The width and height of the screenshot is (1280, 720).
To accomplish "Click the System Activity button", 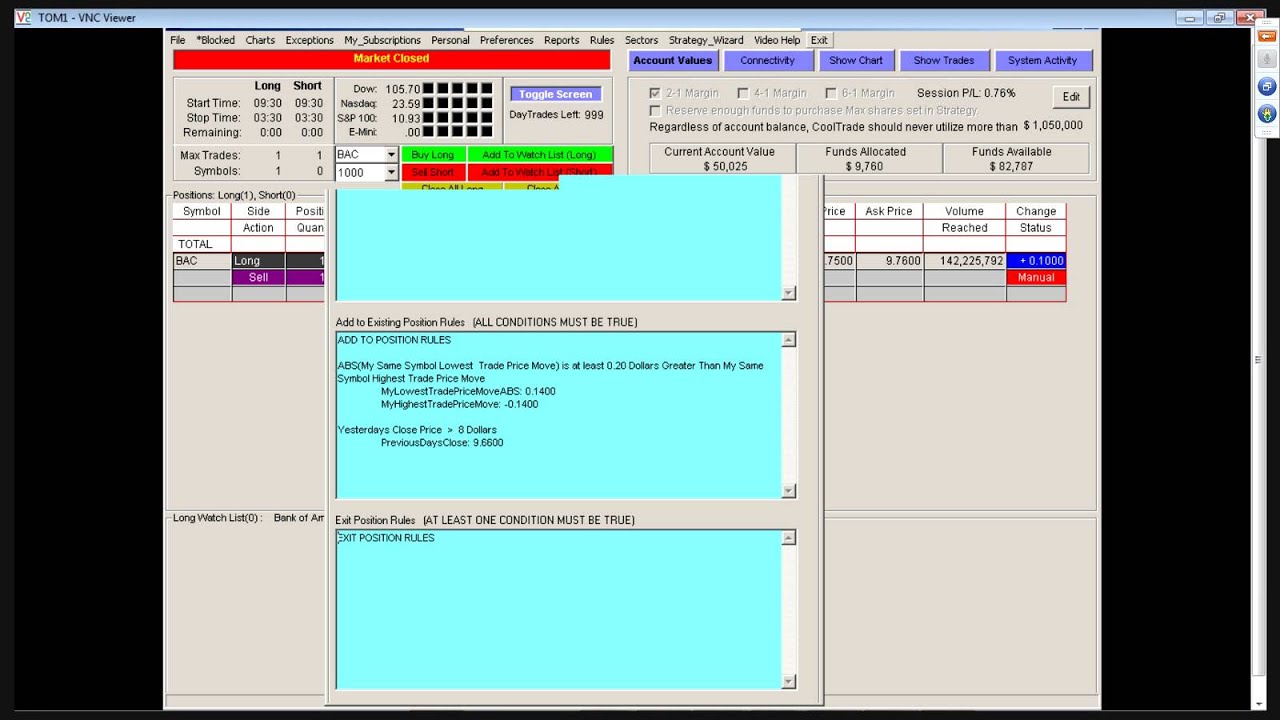I will click(1042, 61).
